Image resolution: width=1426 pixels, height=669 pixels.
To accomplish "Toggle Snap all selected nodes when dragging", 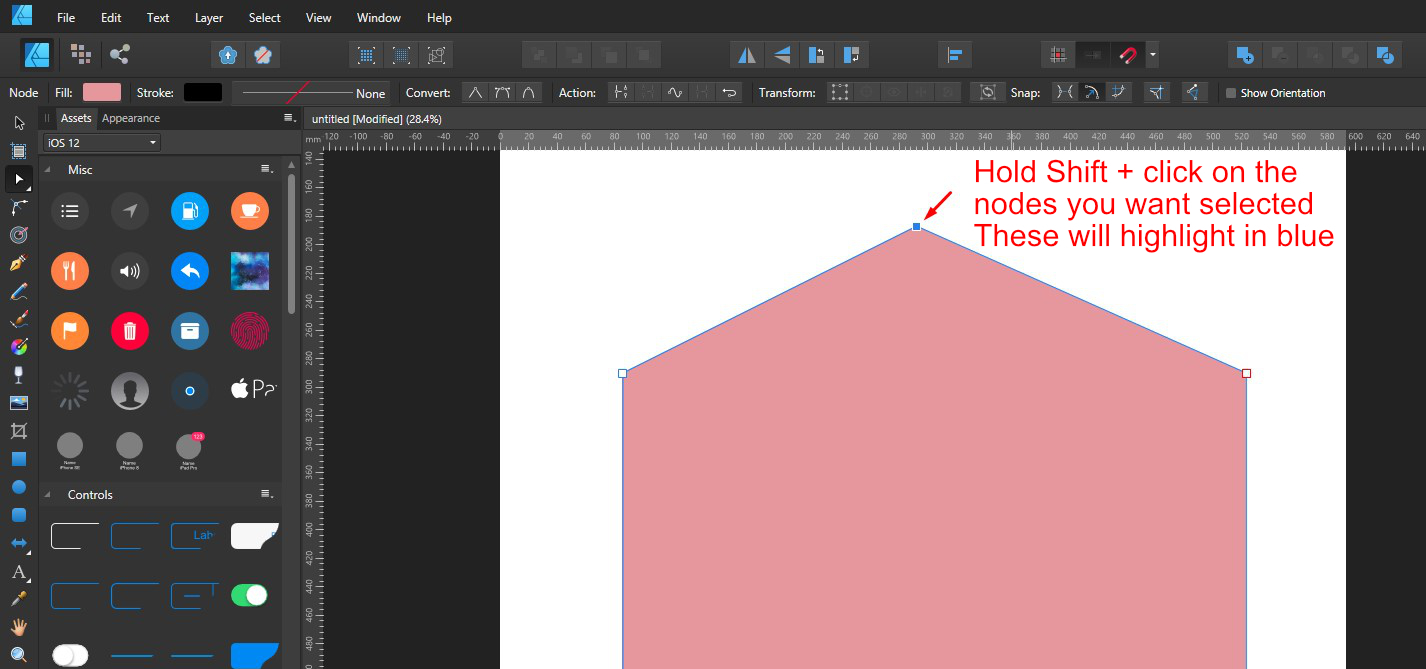I will 1119,92.
